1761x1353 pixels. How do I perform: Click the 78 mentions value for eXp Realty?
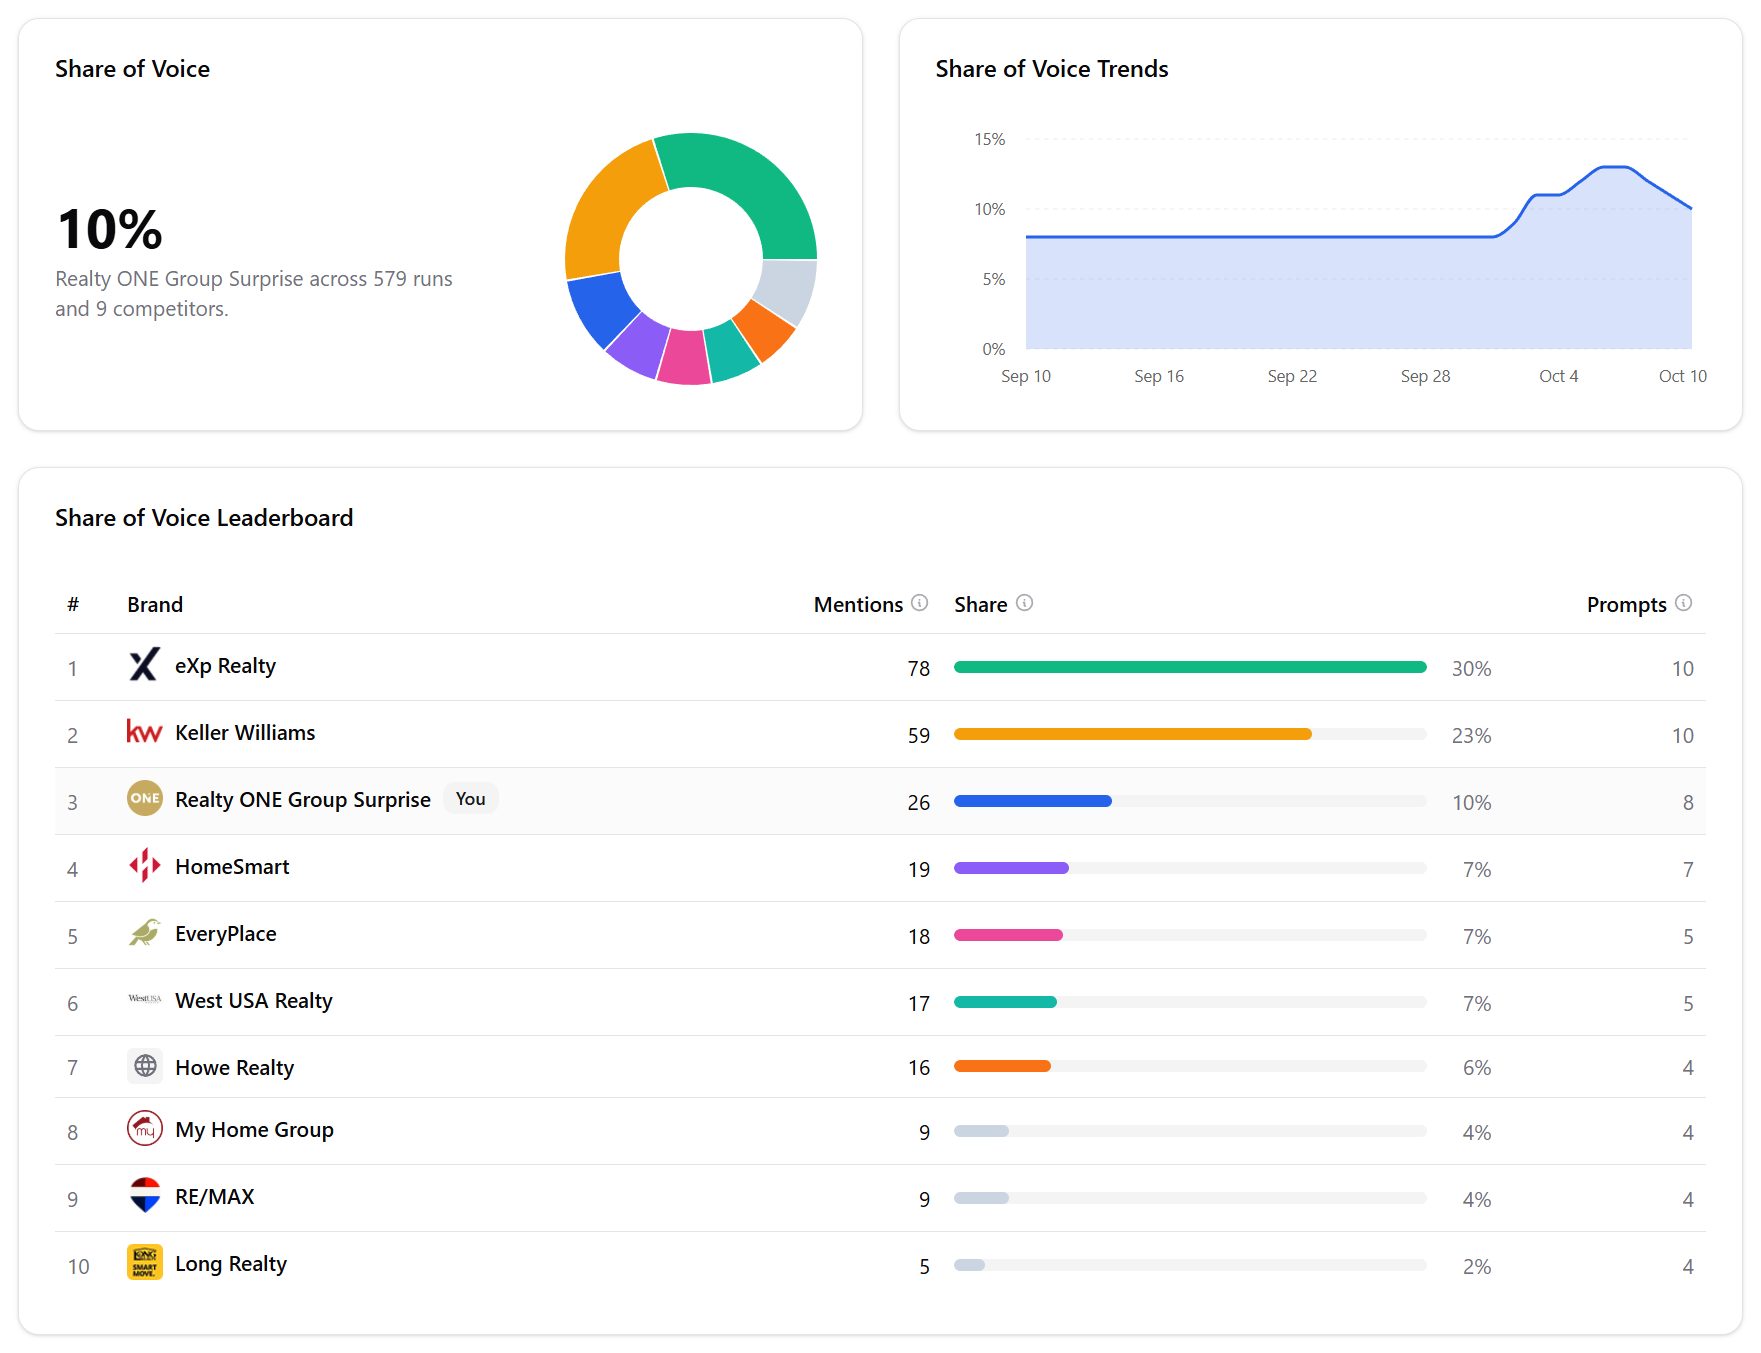coord(919,669)
